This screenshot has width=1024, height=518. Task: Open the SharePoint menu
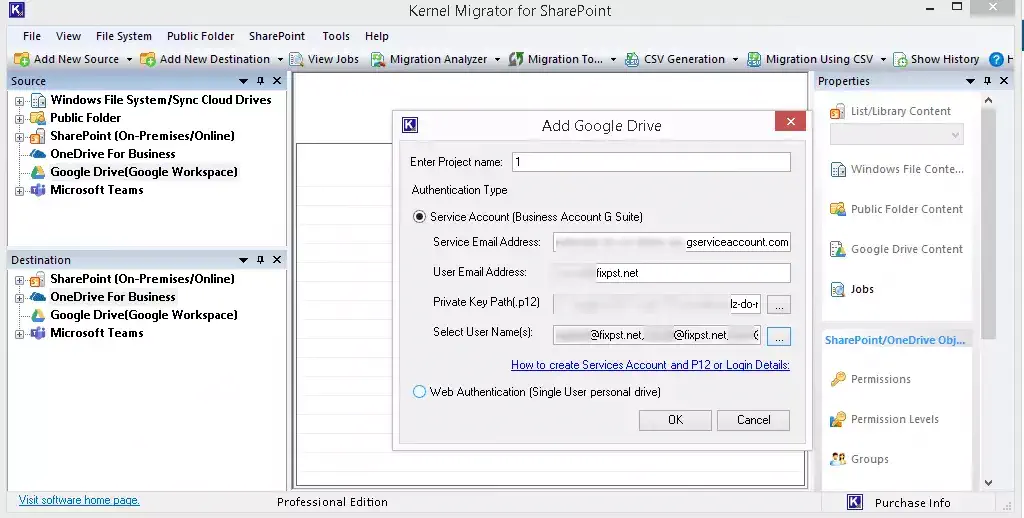[277, 37]
